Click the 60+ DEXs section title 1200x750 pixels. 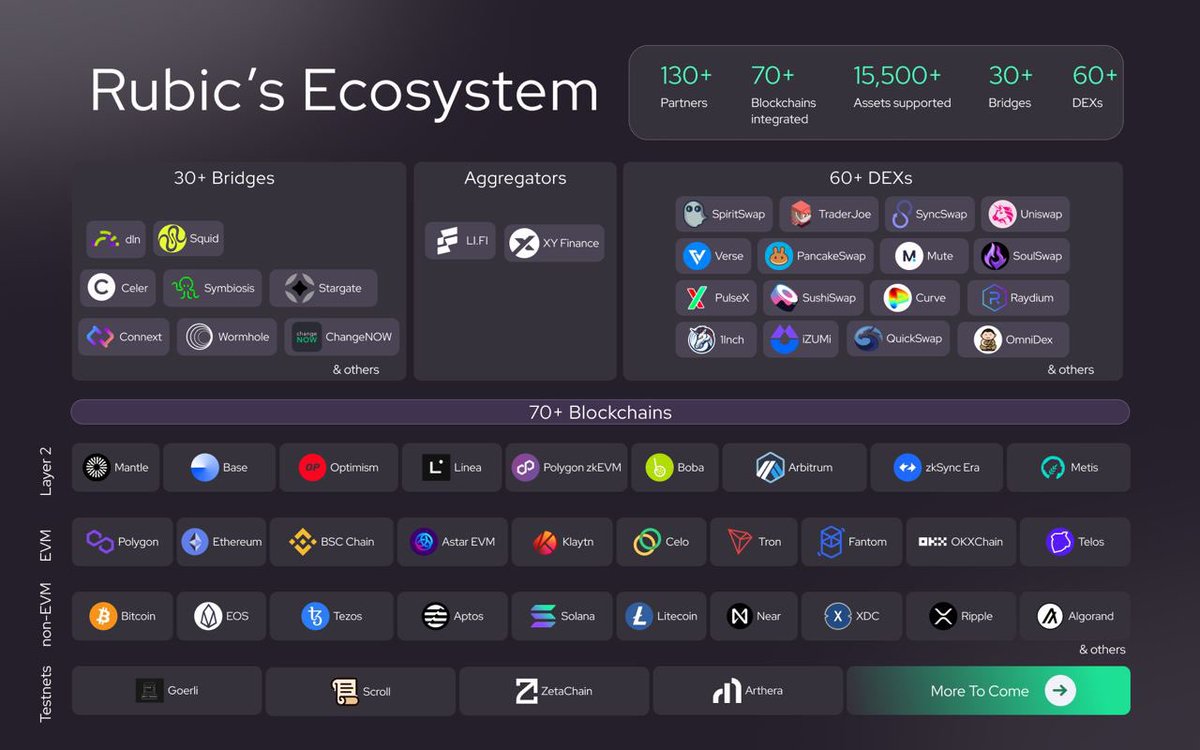click(x=871, y=178)
